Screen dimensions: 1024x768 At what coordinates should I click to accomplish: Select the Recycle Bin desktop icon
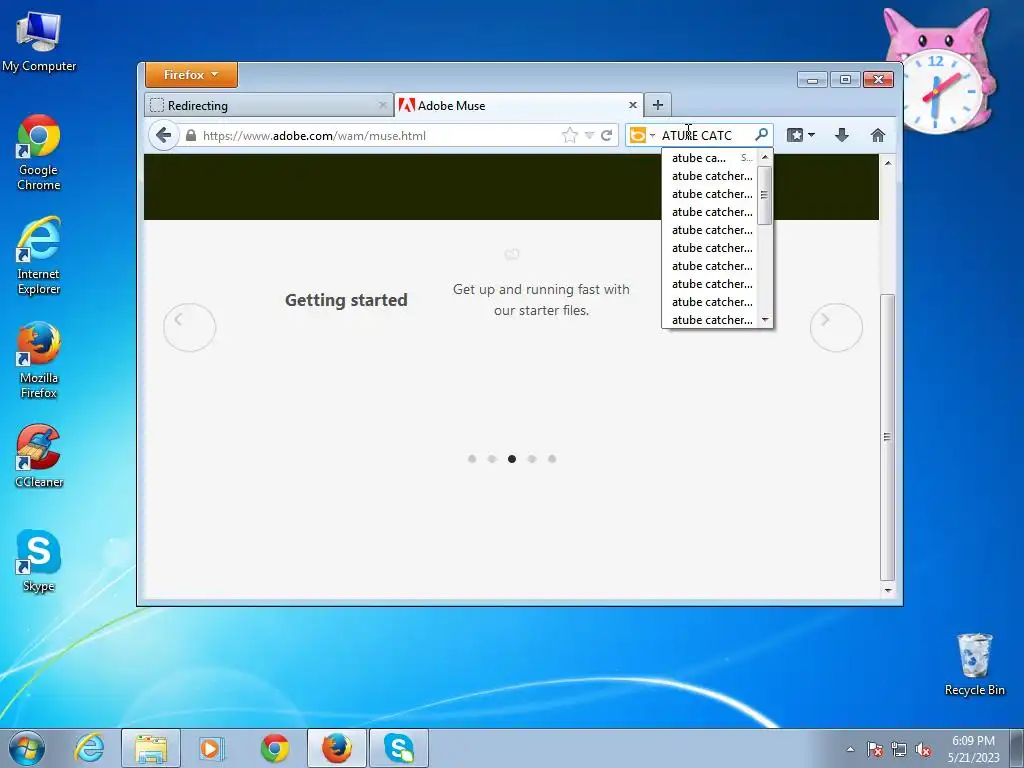point(974,664)
